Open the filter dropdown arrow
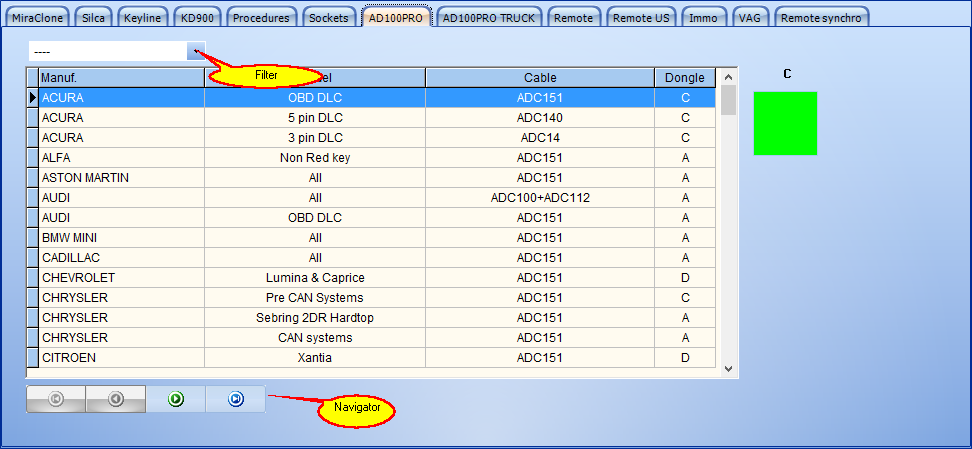 click(x=196, y=51)
